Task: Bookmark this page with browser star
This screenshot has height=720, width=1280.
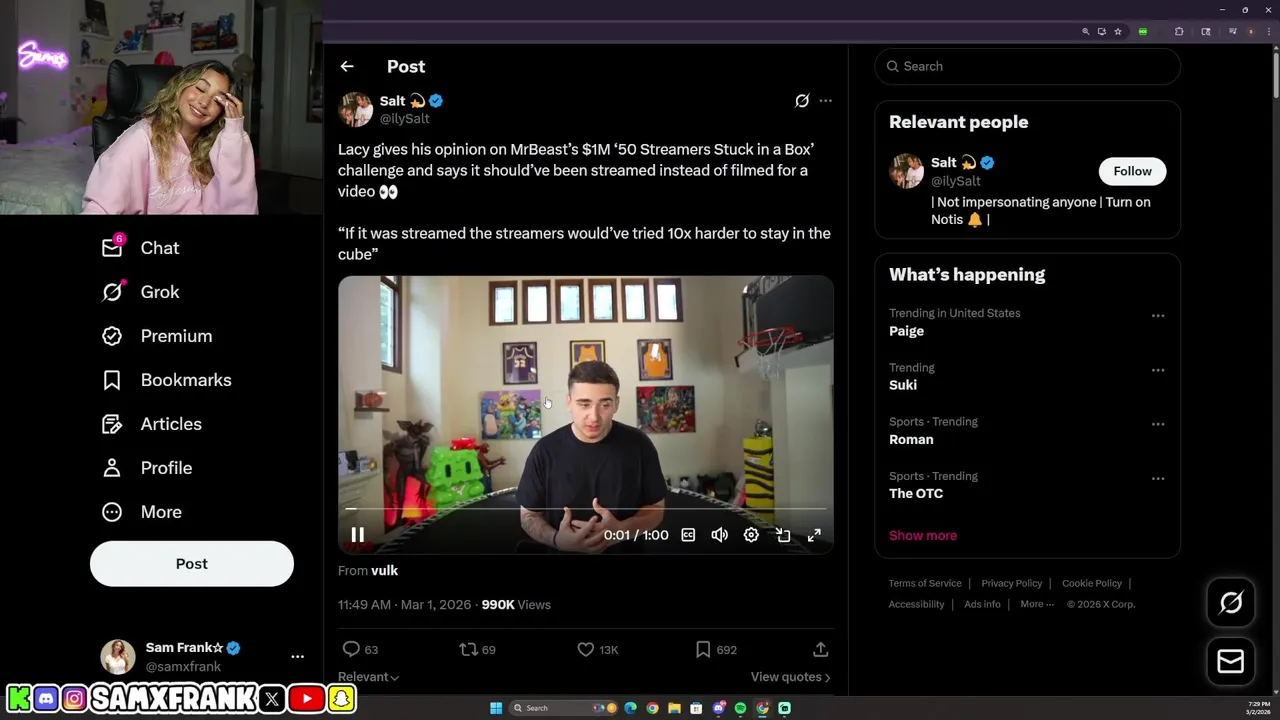Action: point(1118,32)
